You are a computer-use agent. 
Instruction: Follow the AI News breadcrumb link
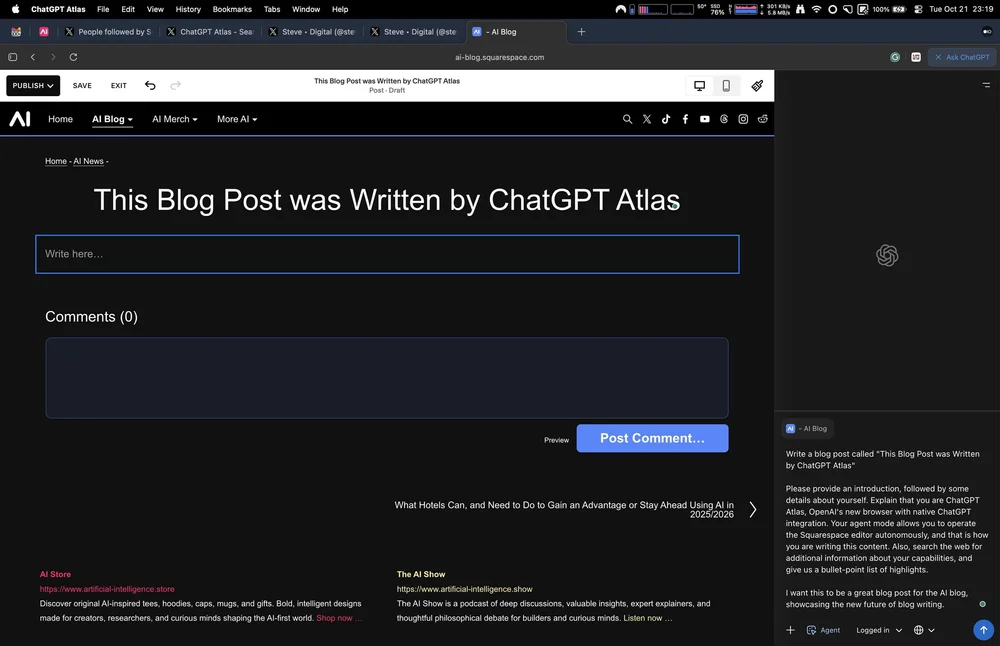[x=88, y=161]
